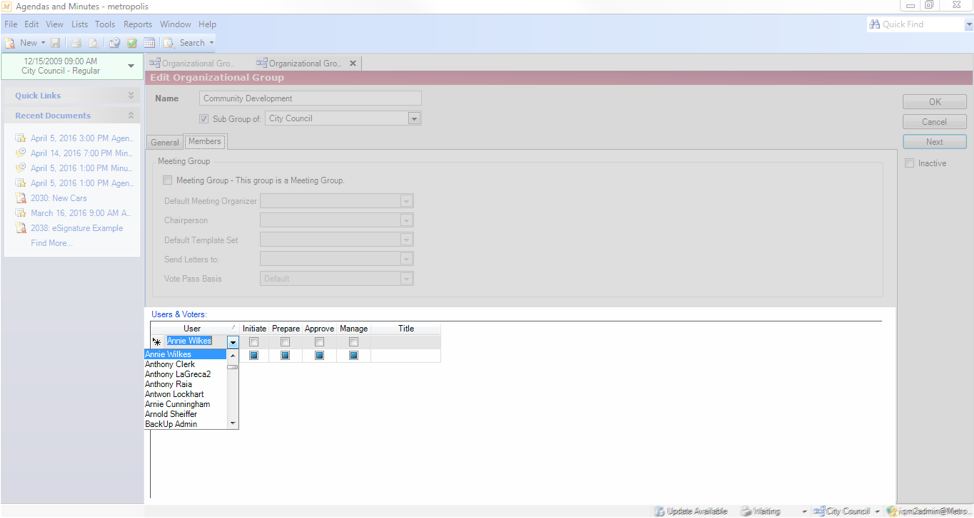Toggle Initiate checkbox in second grid row
The image size is (974, 518).
point(253,355)
